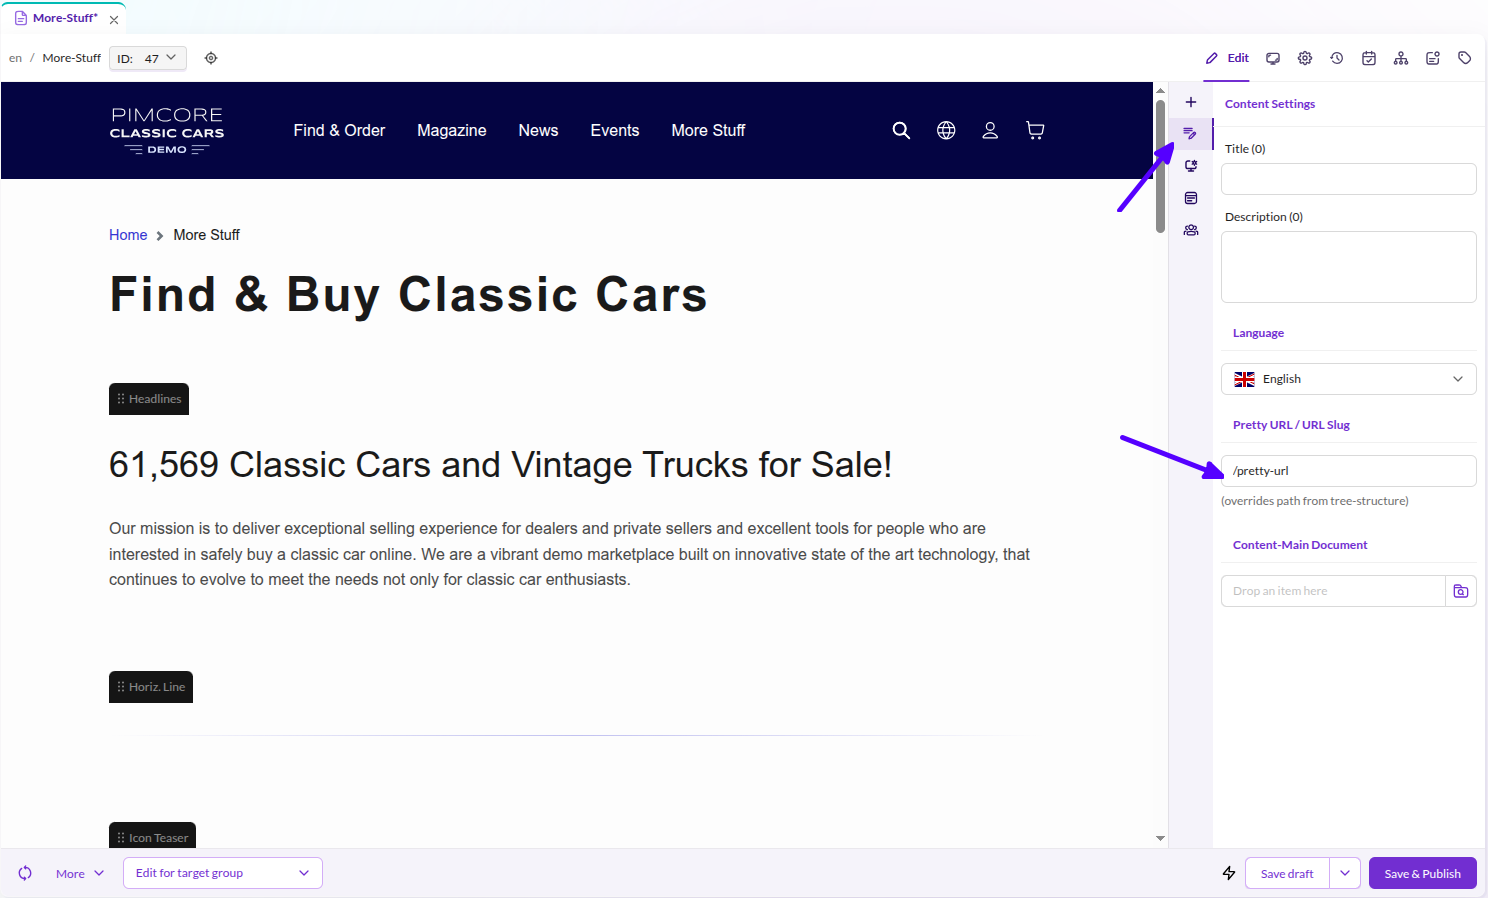Click the locate-in-tree target icon
The image size is (1488, 898).
(x=211, y=58)
